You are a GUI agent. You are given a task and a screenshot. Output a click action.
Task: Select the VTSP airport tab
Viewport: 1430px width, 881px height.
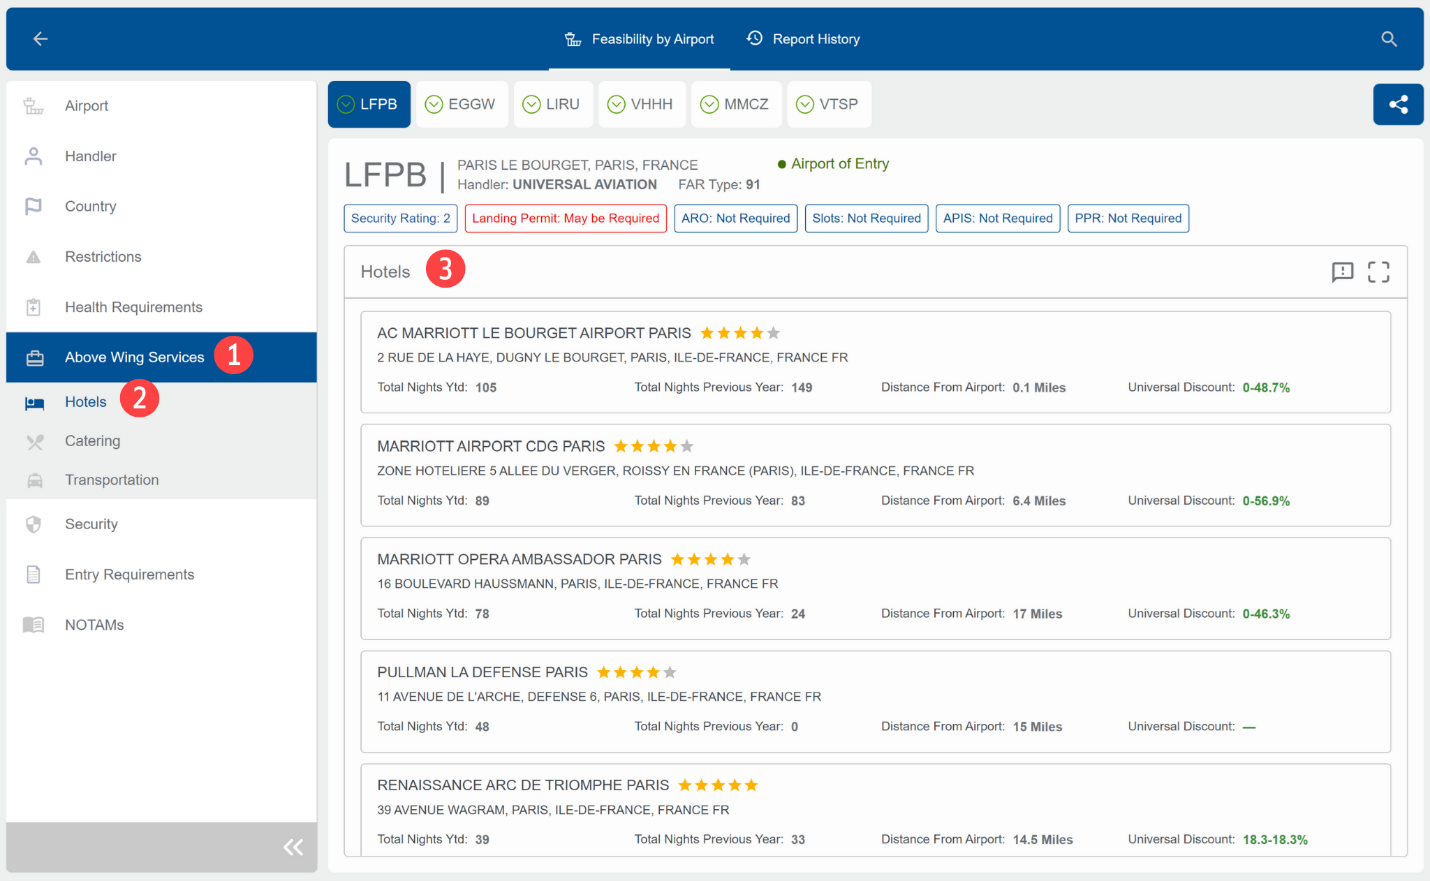click(x=829, y=104)
